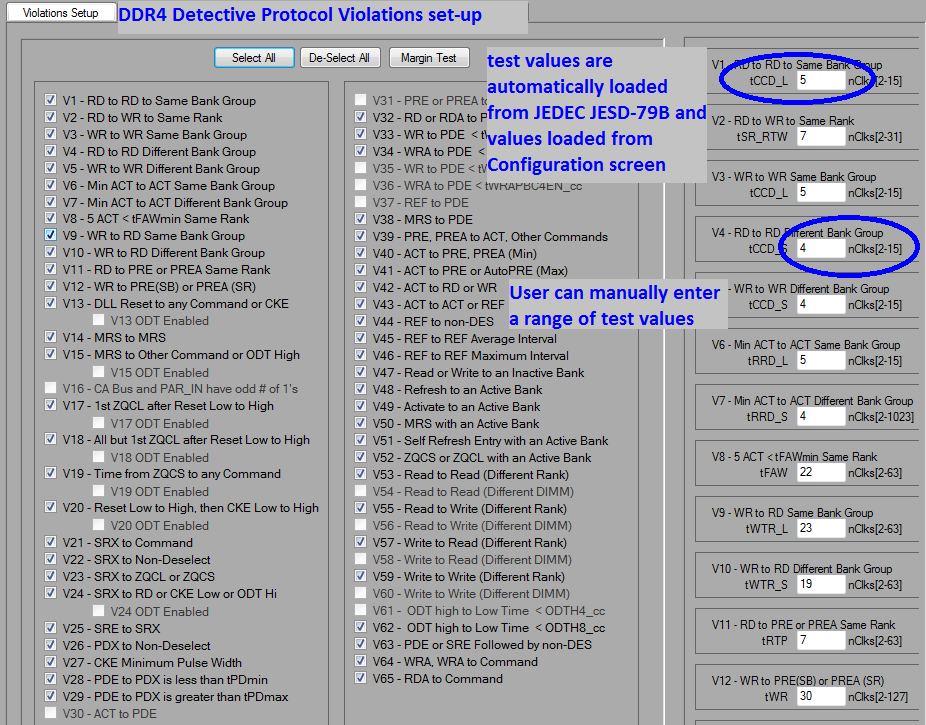Click the Select All button
The height and width of the screenshot is (725, 926).
pos(254,58)
